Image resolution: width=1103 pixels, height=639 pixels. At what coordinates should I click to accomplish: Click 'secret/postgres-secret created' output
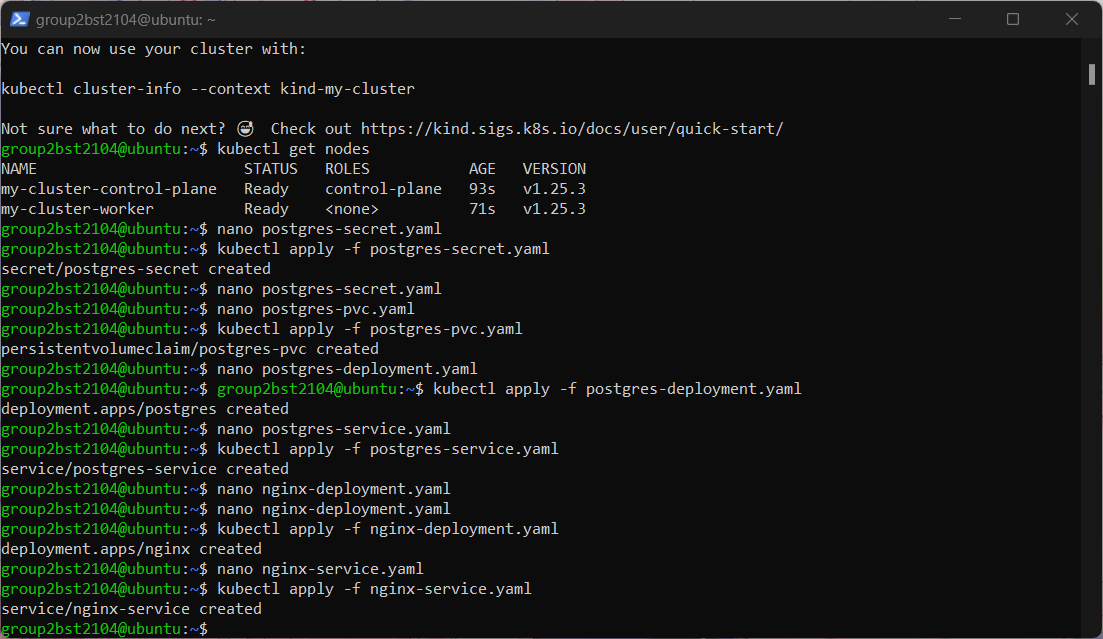[136, 269]
